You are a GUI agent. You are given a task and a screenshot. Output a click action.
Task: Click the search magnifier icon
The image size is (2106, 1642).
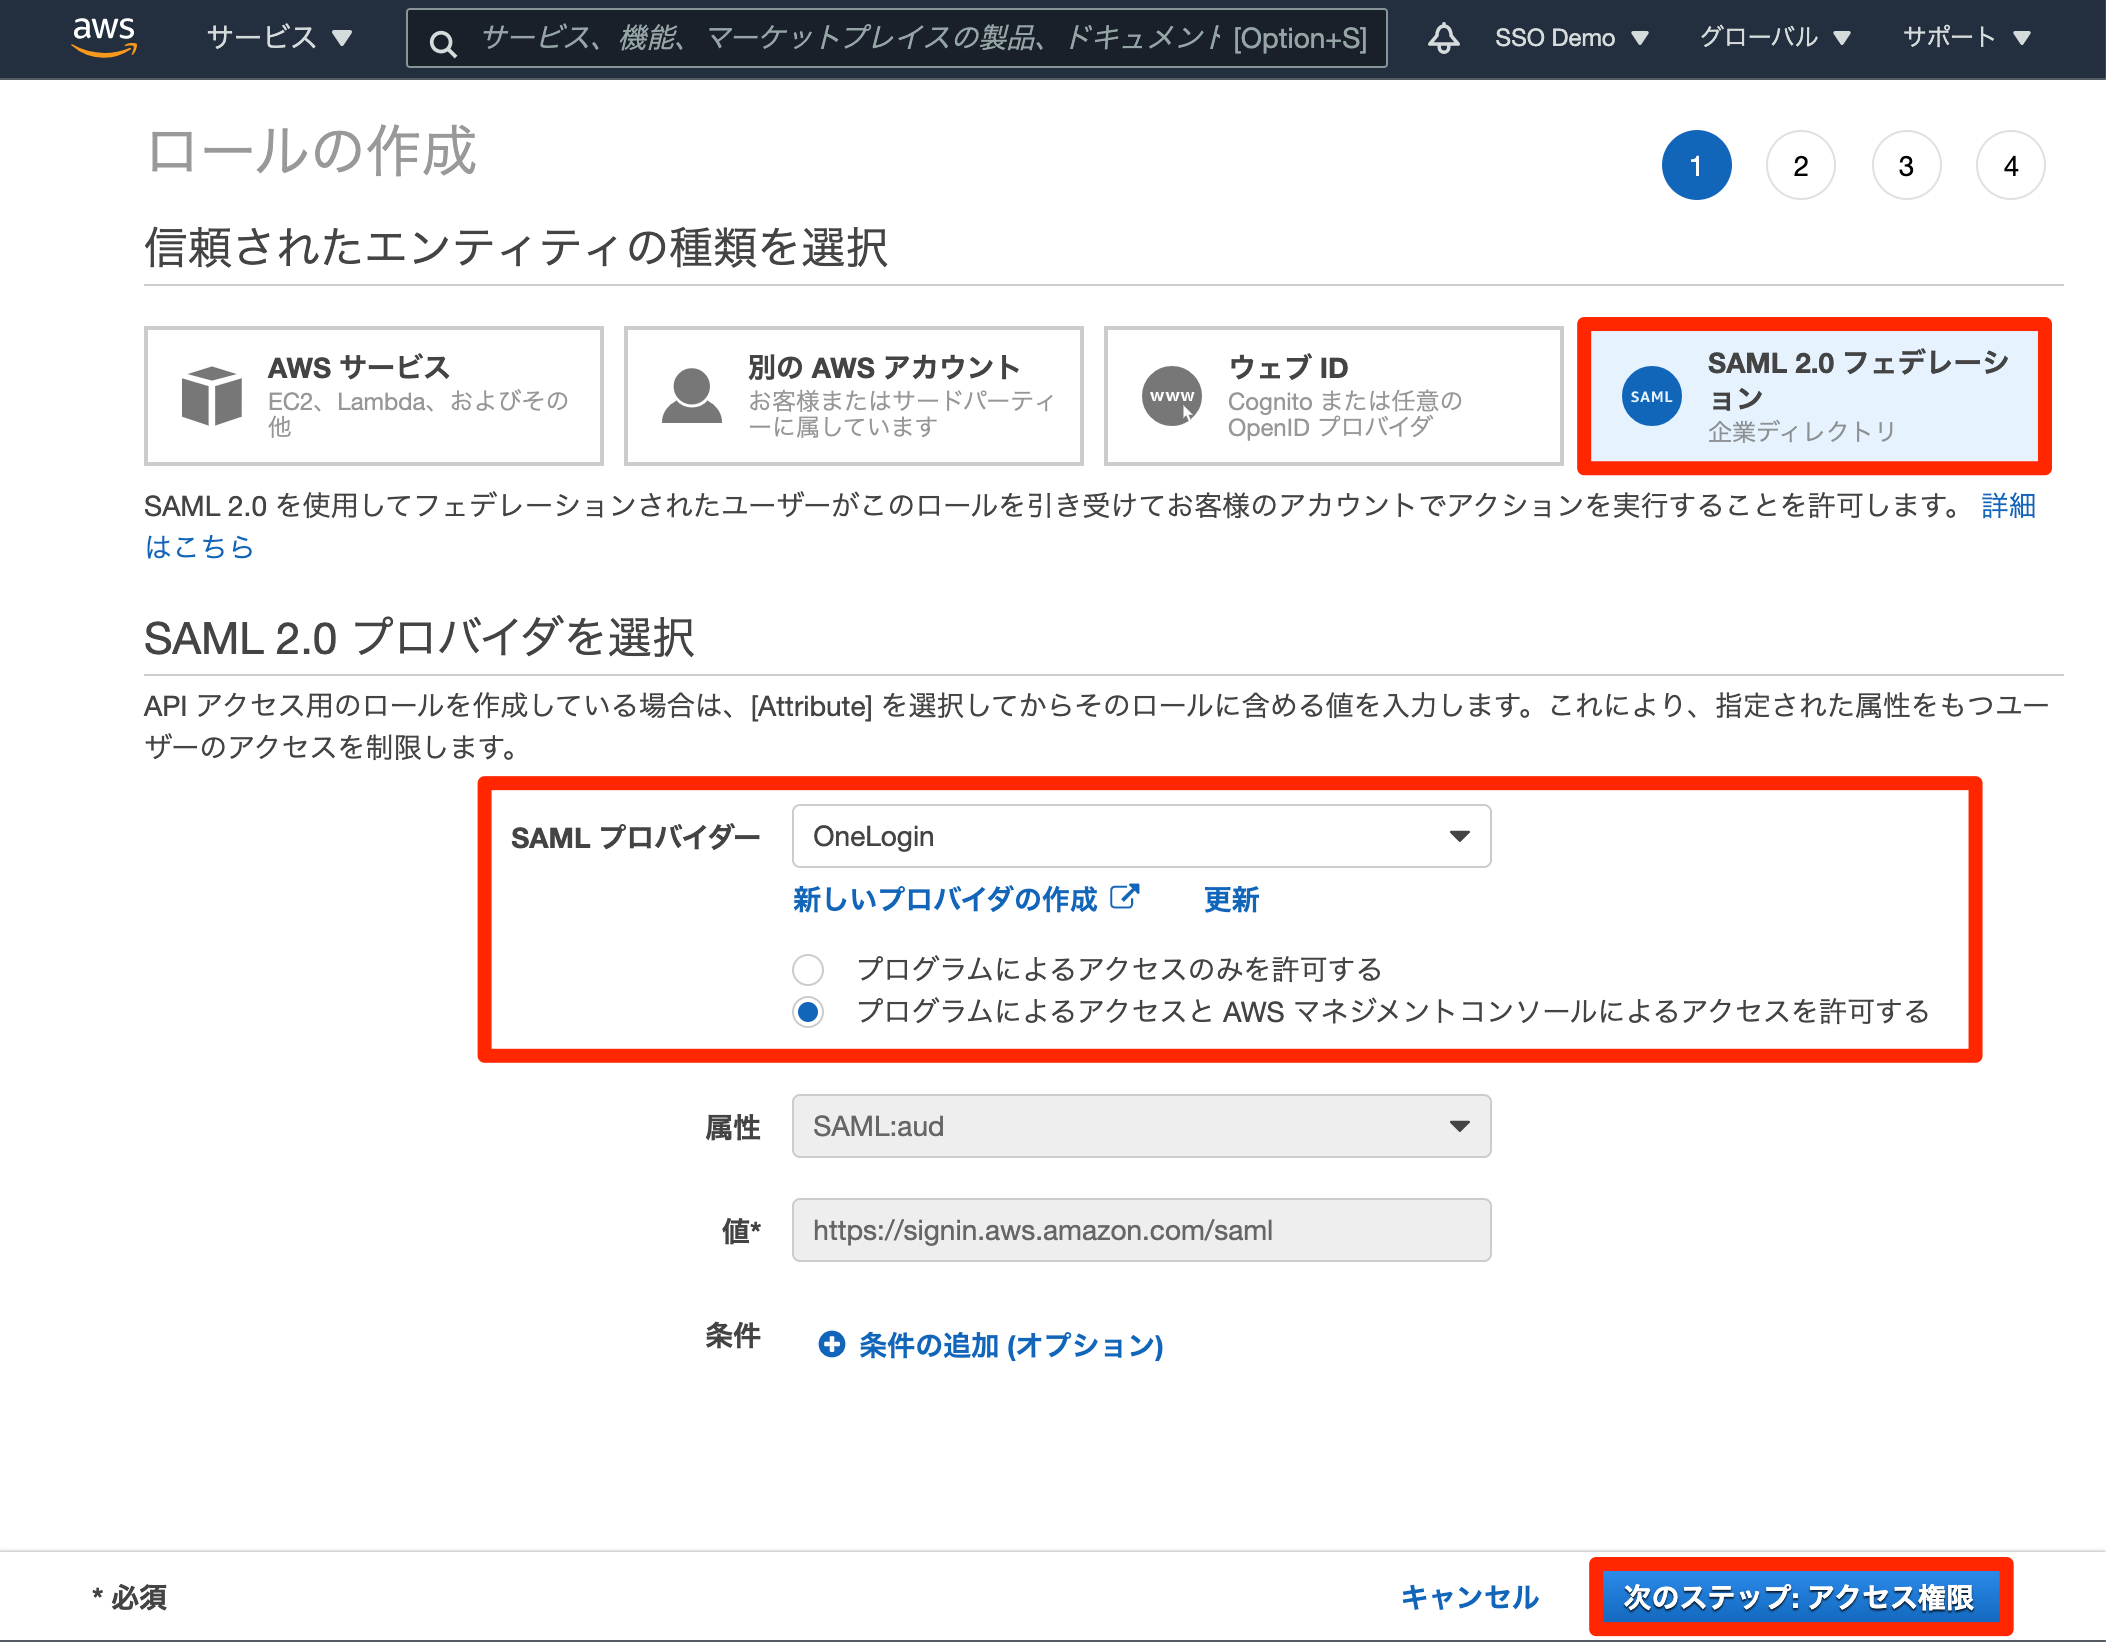coord(443,42)
